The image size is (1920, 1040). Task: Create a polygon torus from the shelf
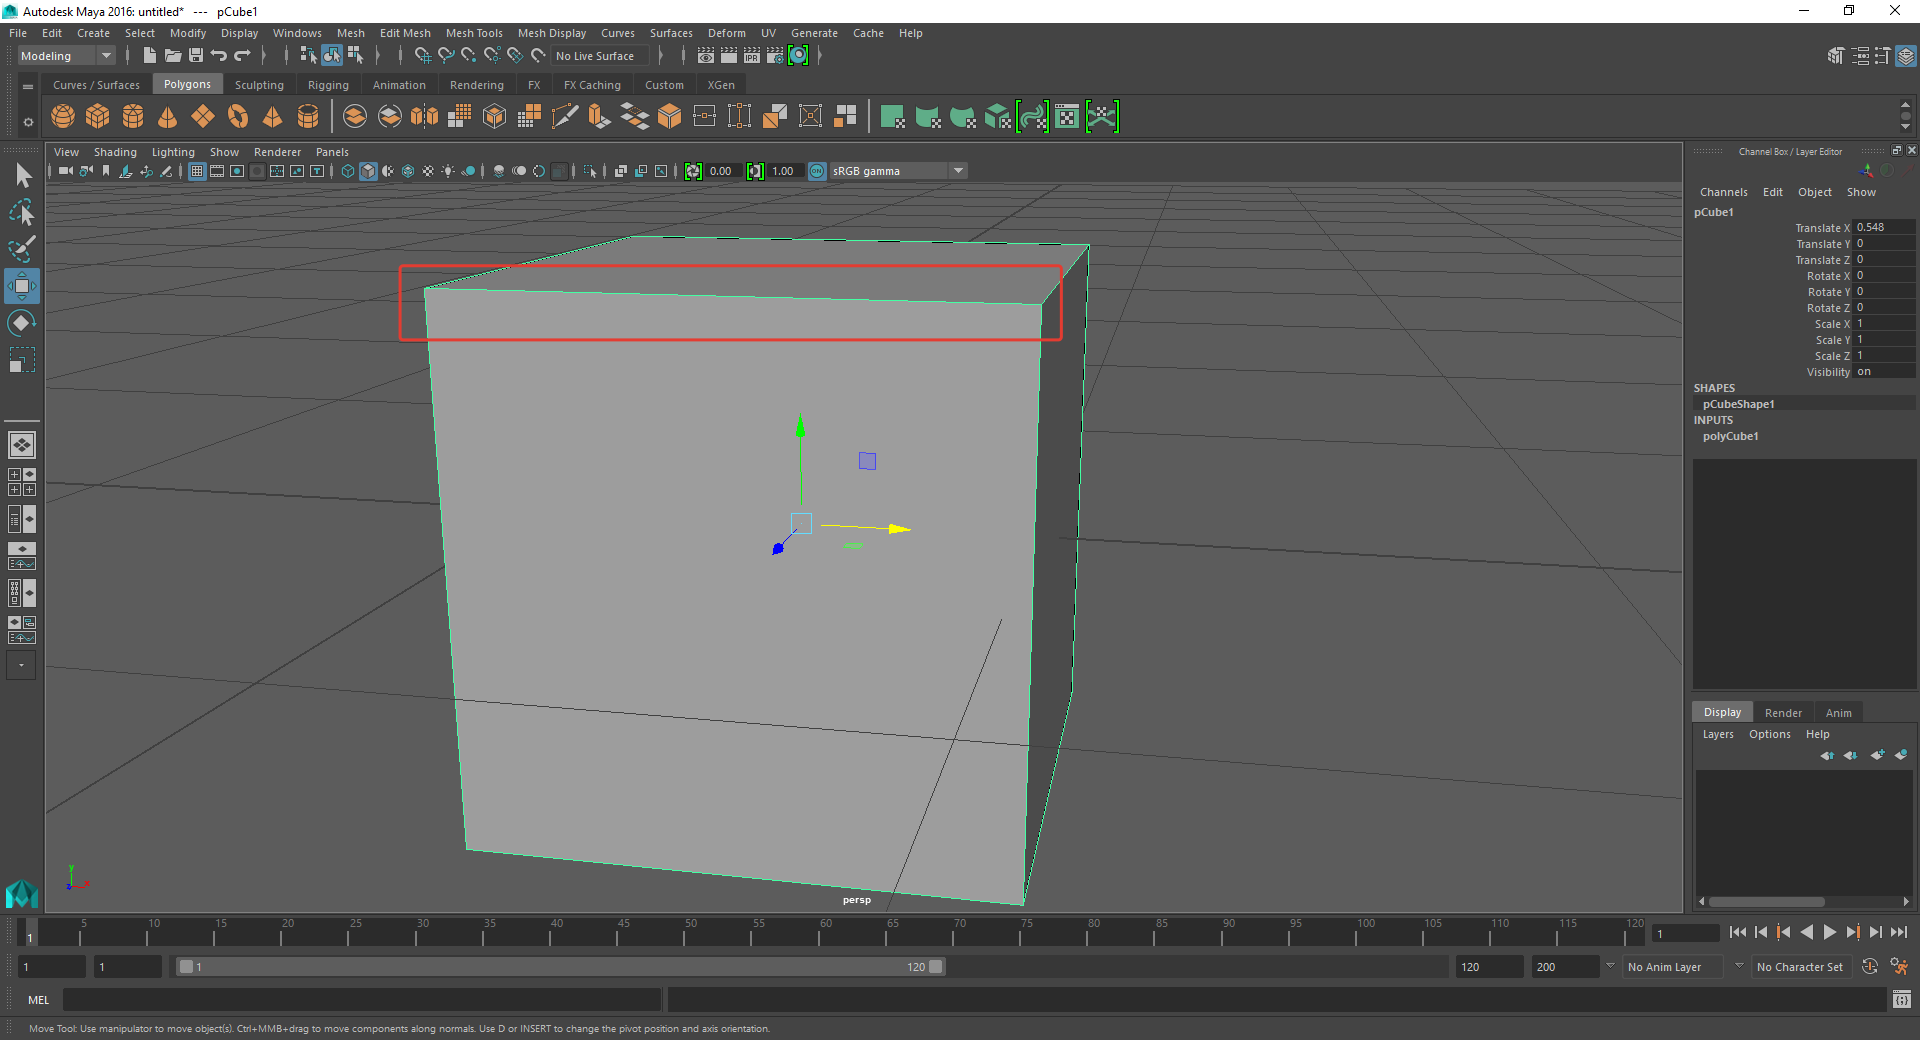(238, 117)
